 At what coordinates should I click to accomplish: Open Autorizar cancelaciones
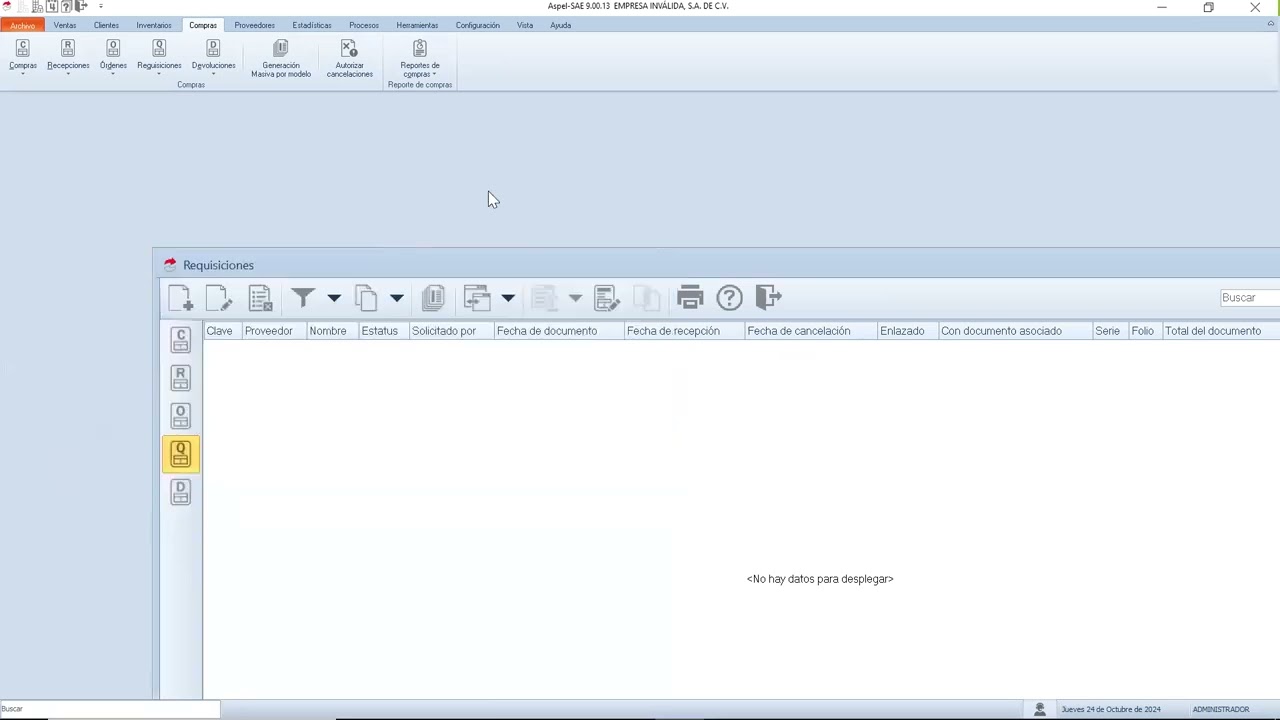349,59
